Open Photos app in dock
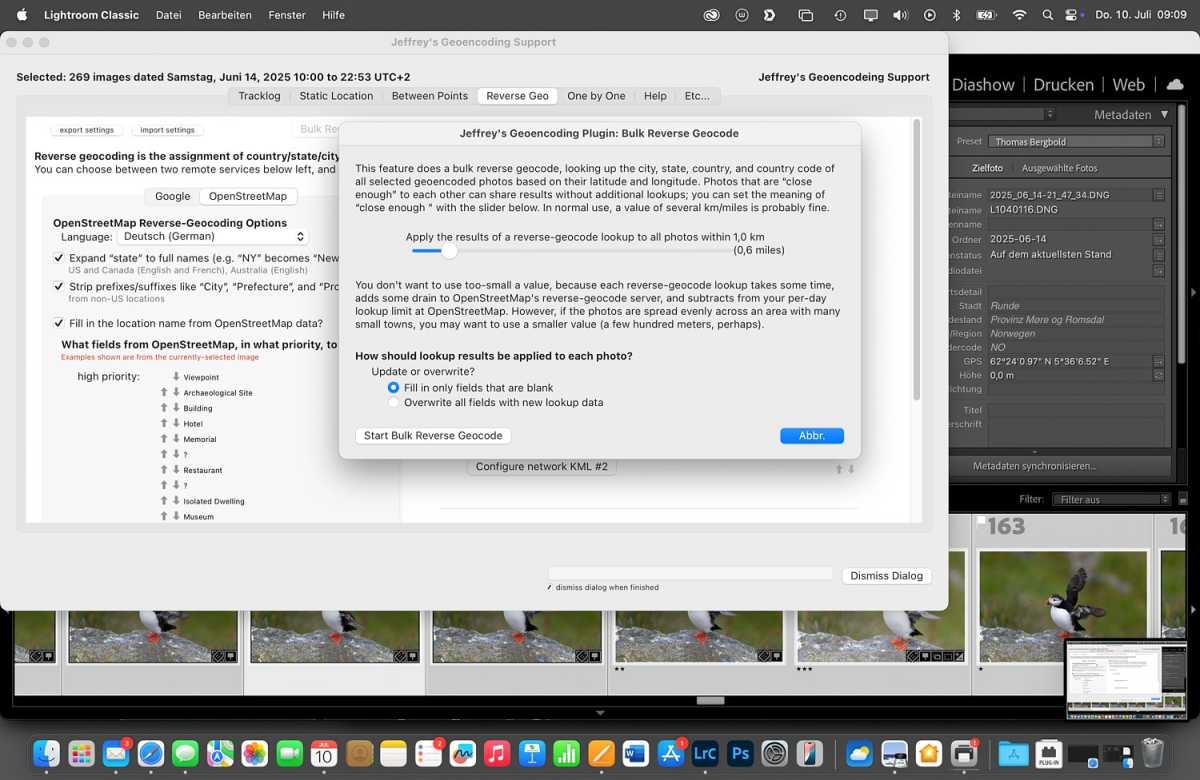 pyautogui.click(x=255, y=753)
